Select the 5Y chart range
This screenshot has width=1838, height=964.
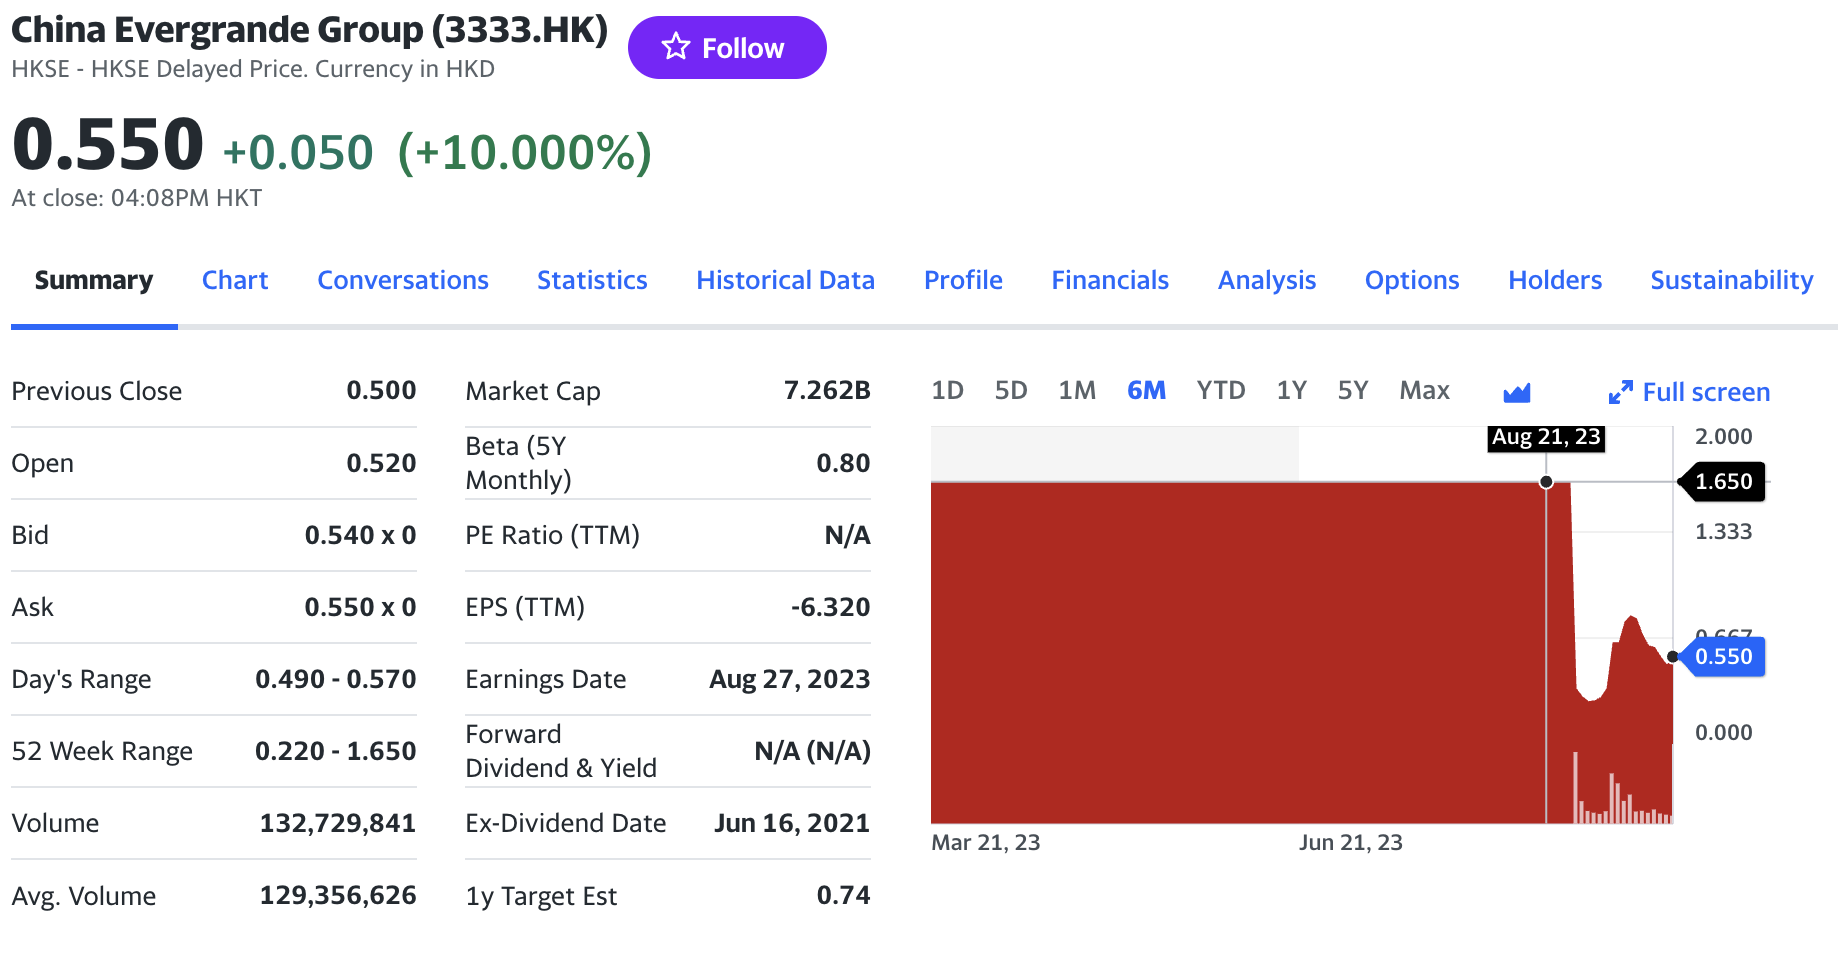1353,390
